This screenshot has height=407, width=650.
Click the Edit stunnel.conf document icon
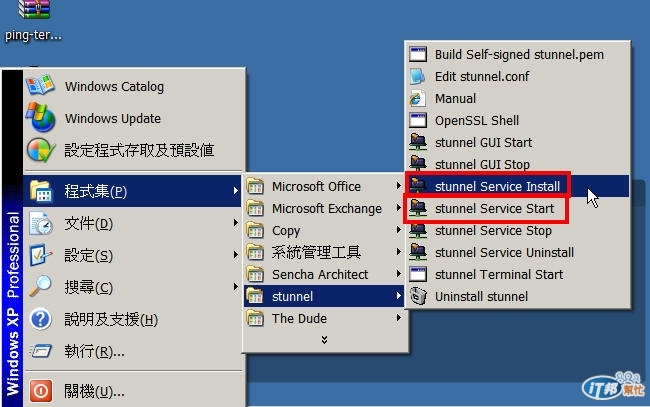tap(418, 76)
